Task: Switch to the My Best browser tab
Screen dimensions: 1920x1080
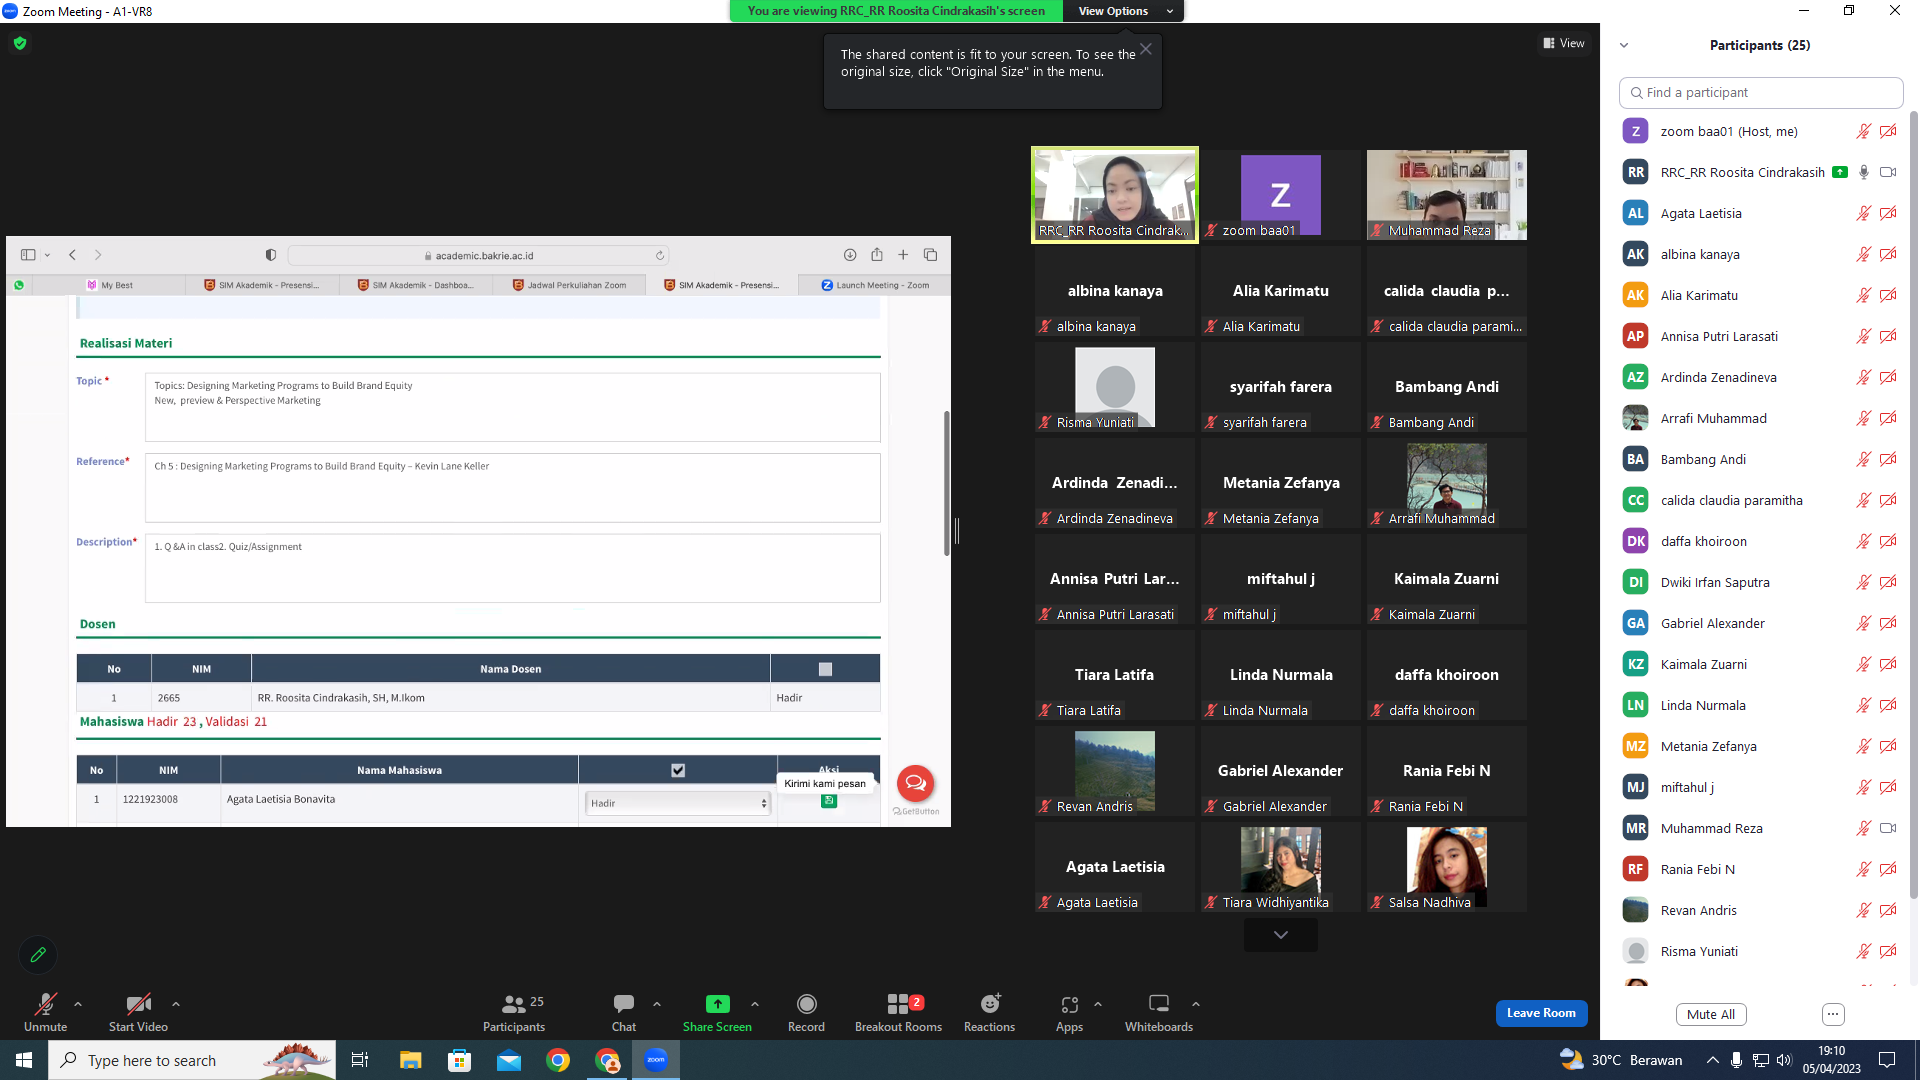Action: click(110, 285)
